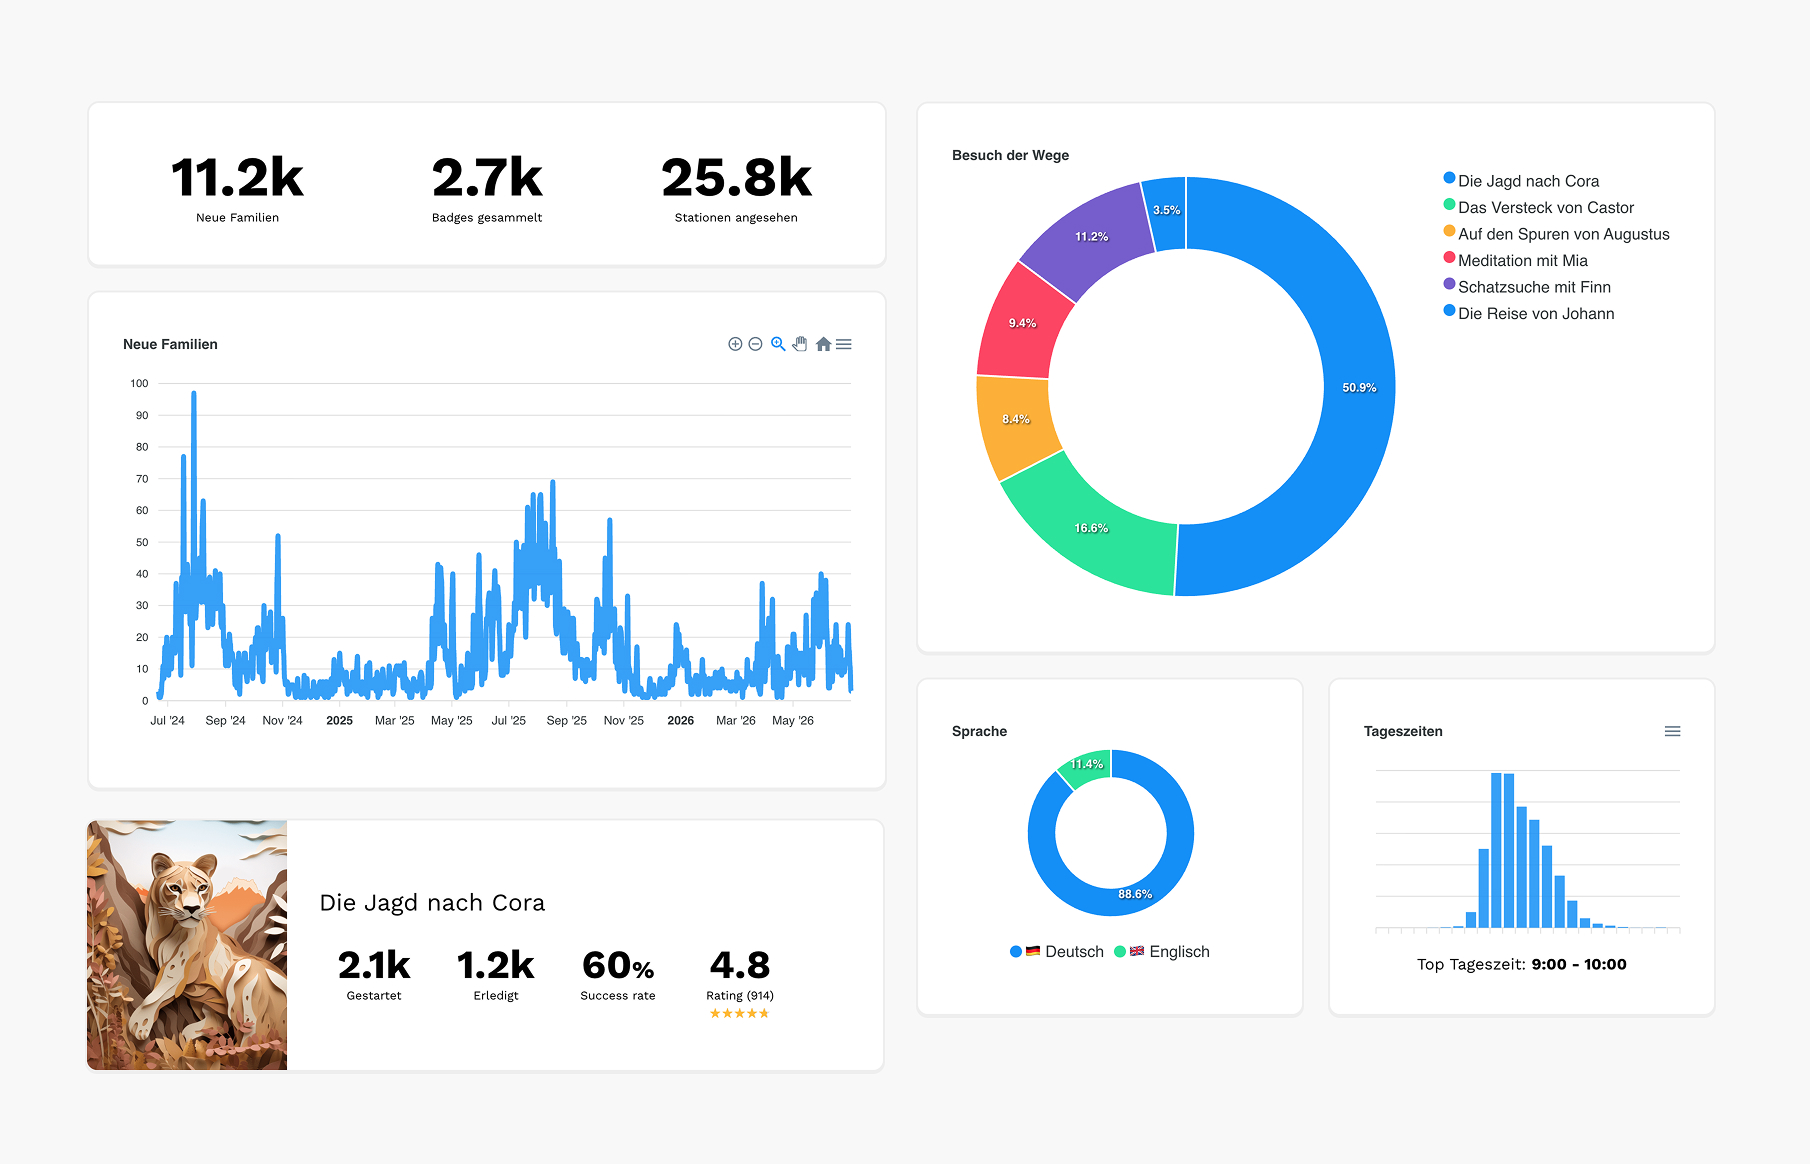
Task: Click the 4.8 Rating value
Action: pos(740,965)
